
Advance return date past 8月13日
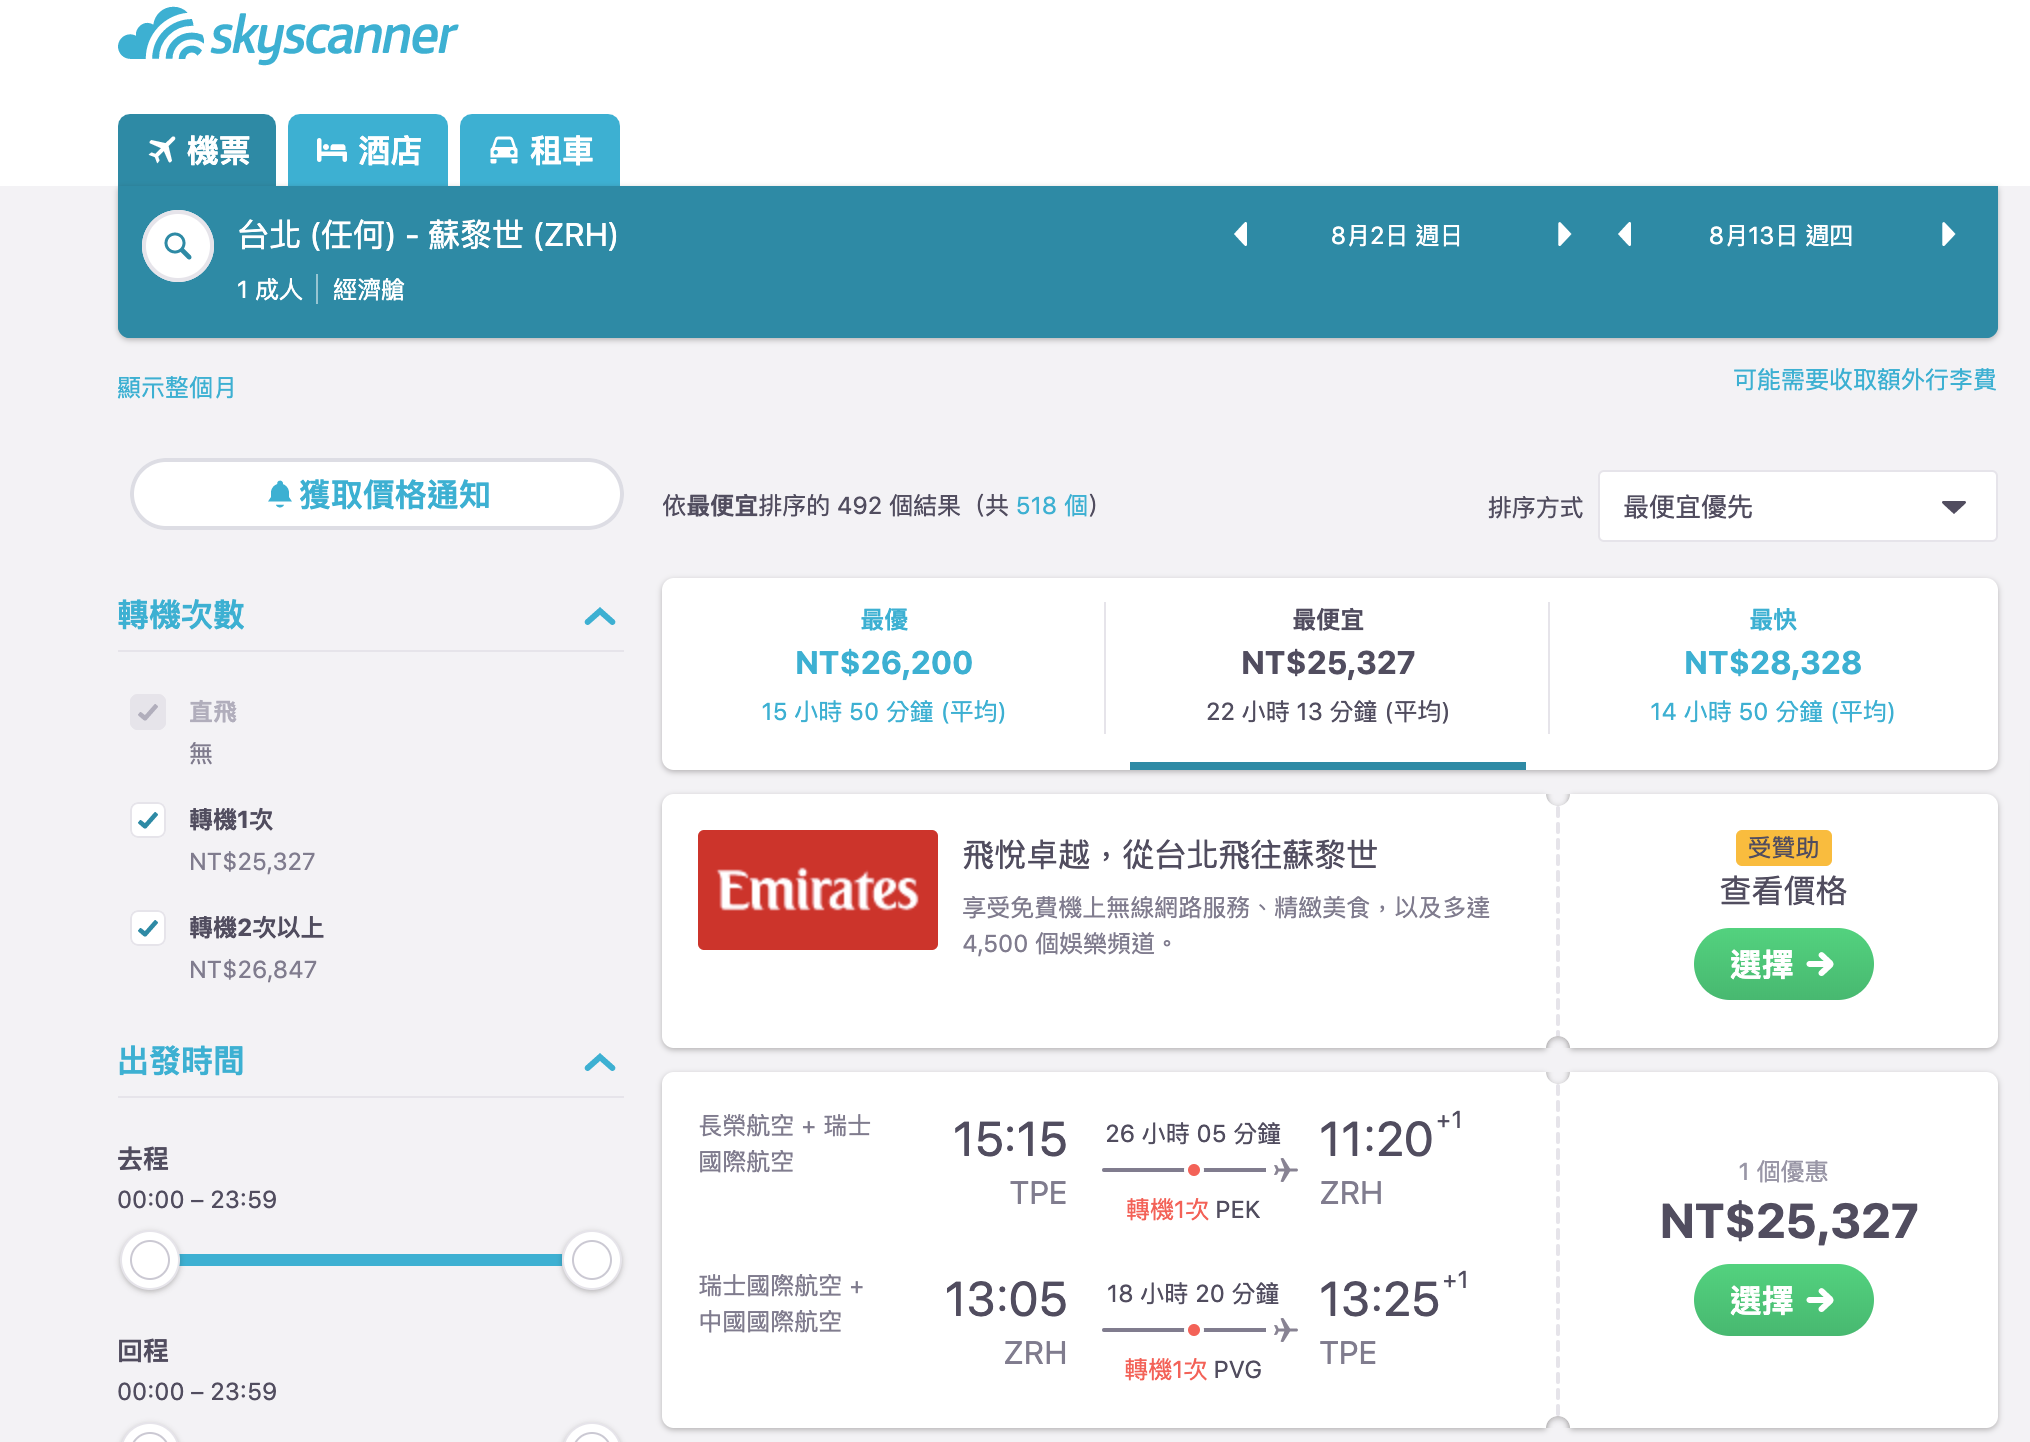click(1948, 235)
